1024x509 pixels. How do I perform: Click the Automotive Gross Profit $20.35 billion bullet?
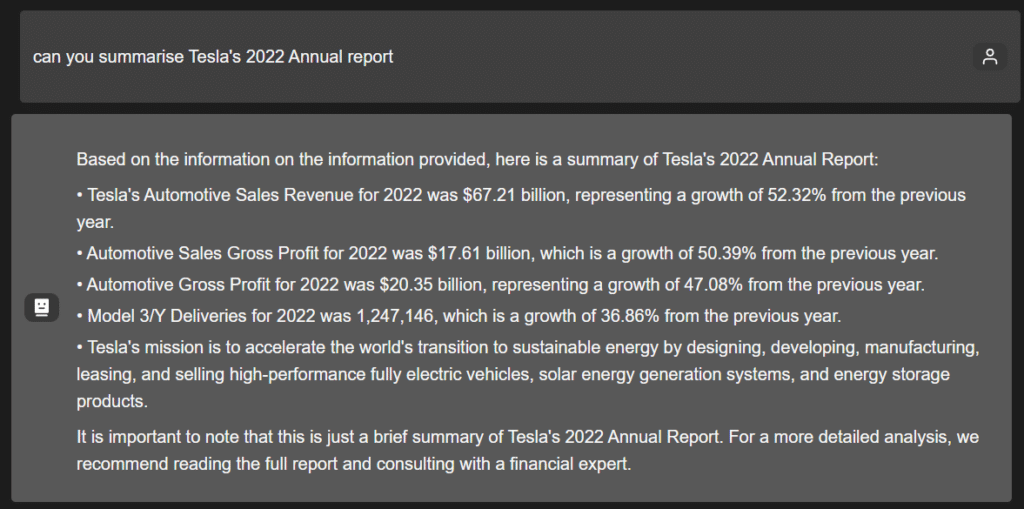pyautogui.click(x=500, y=285)
